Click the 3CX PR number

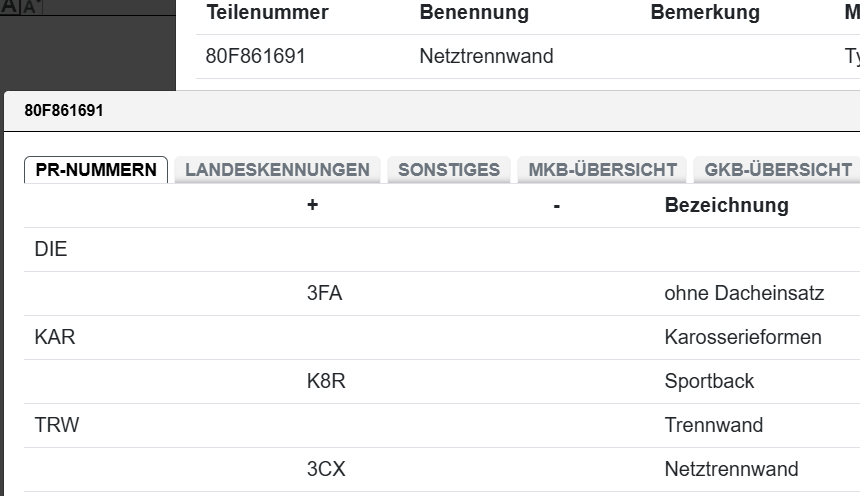tap(326, 470)
